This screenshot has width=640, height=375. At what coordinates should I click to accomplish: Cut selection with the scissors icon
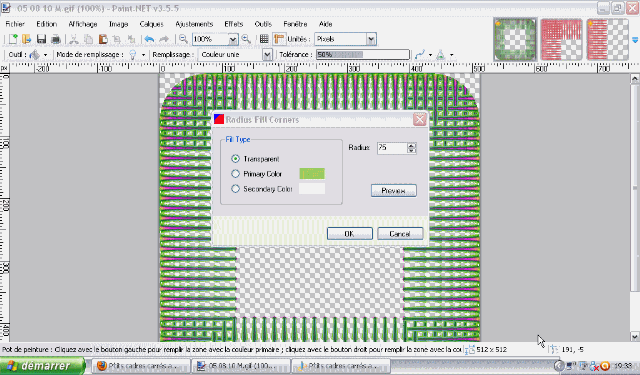tap(74, 39)
